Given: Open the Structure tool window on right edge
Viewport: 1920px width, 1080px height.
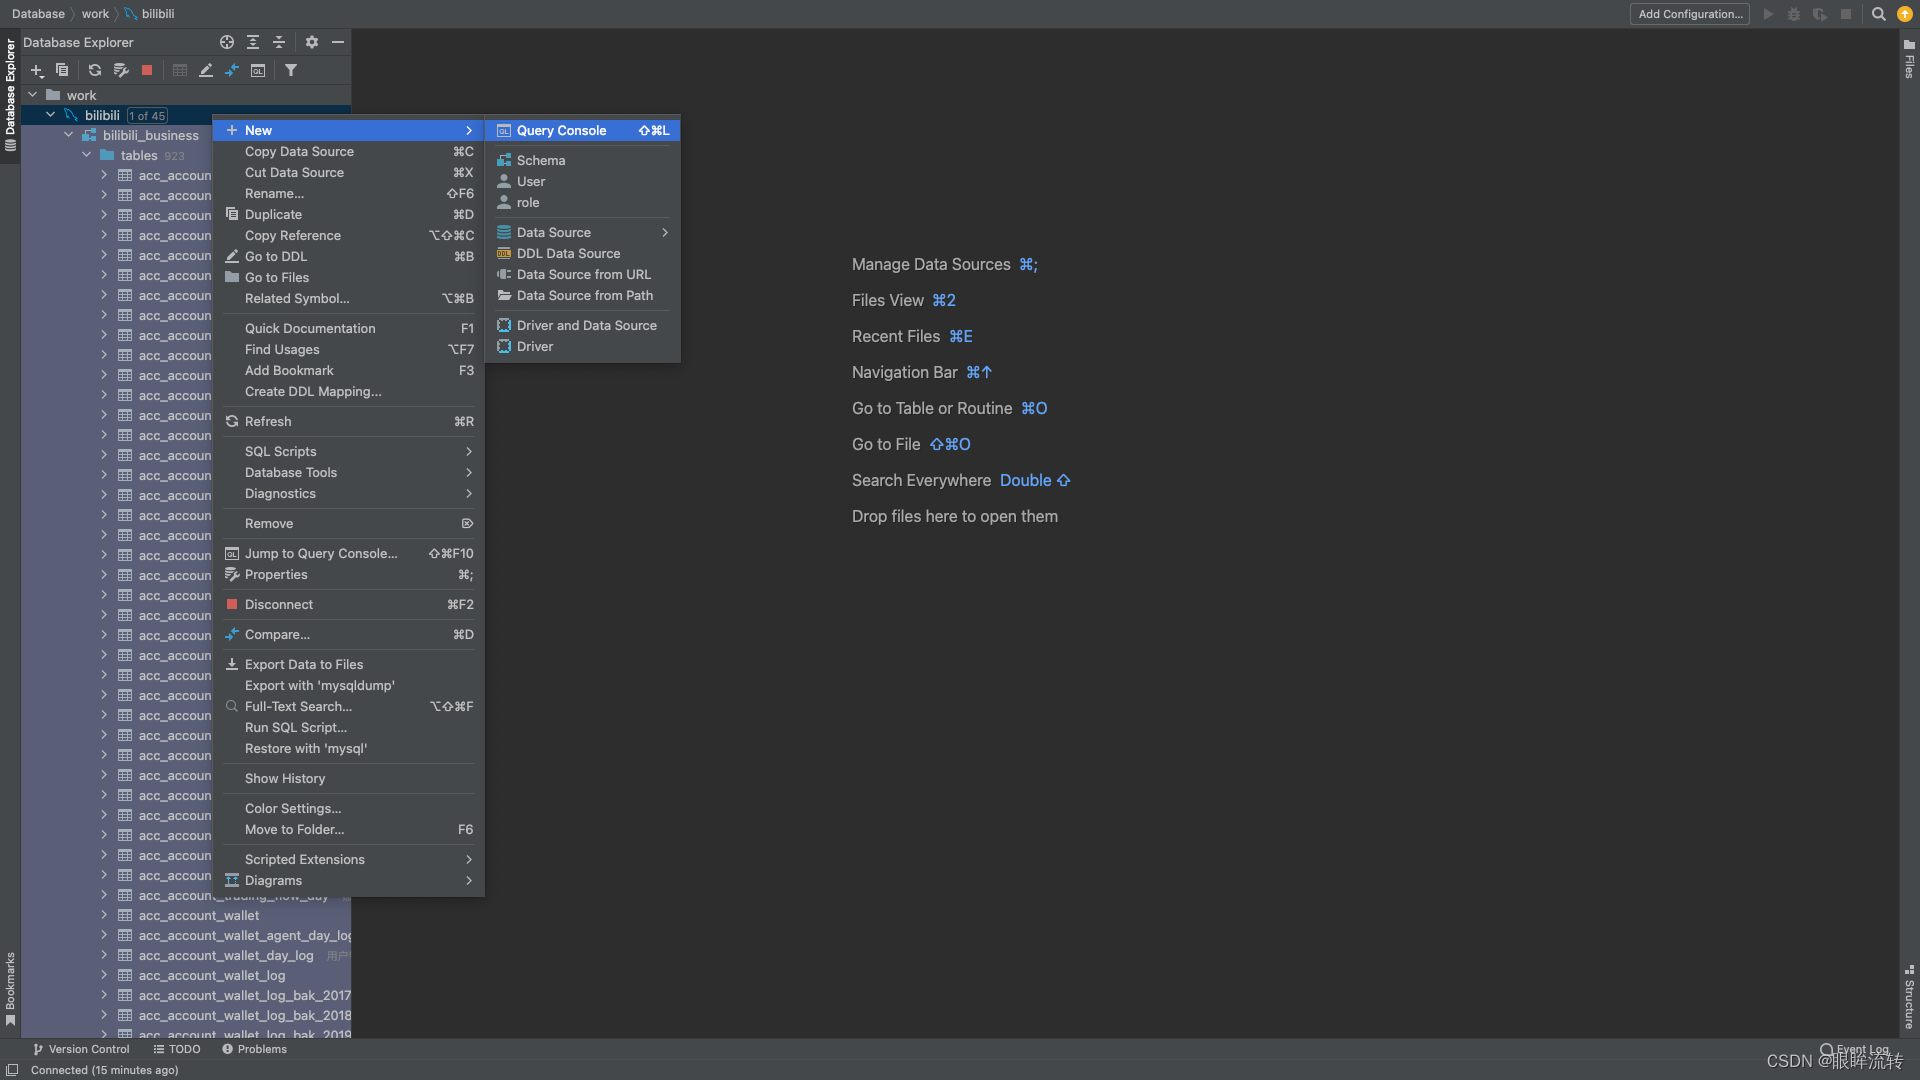Looking at the screenshot, I should coord(1909,997).
